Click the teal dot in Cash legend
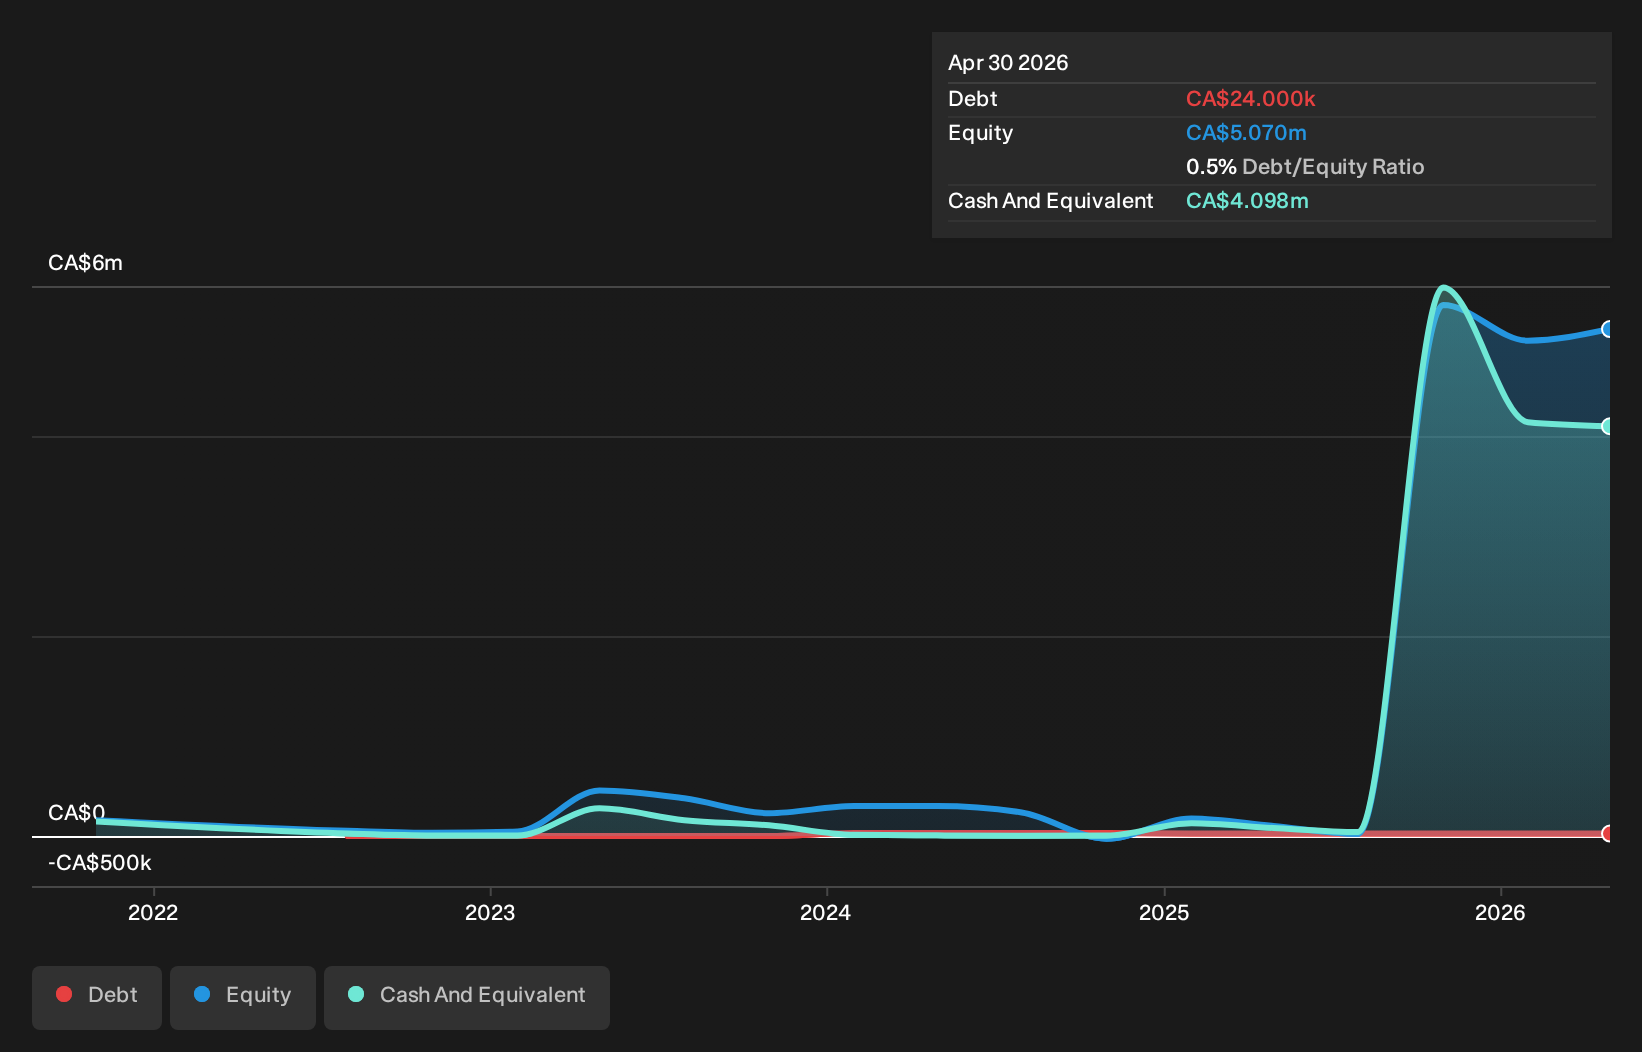1642x1052 pixels. pyautogui.click(x=356, y=994)
